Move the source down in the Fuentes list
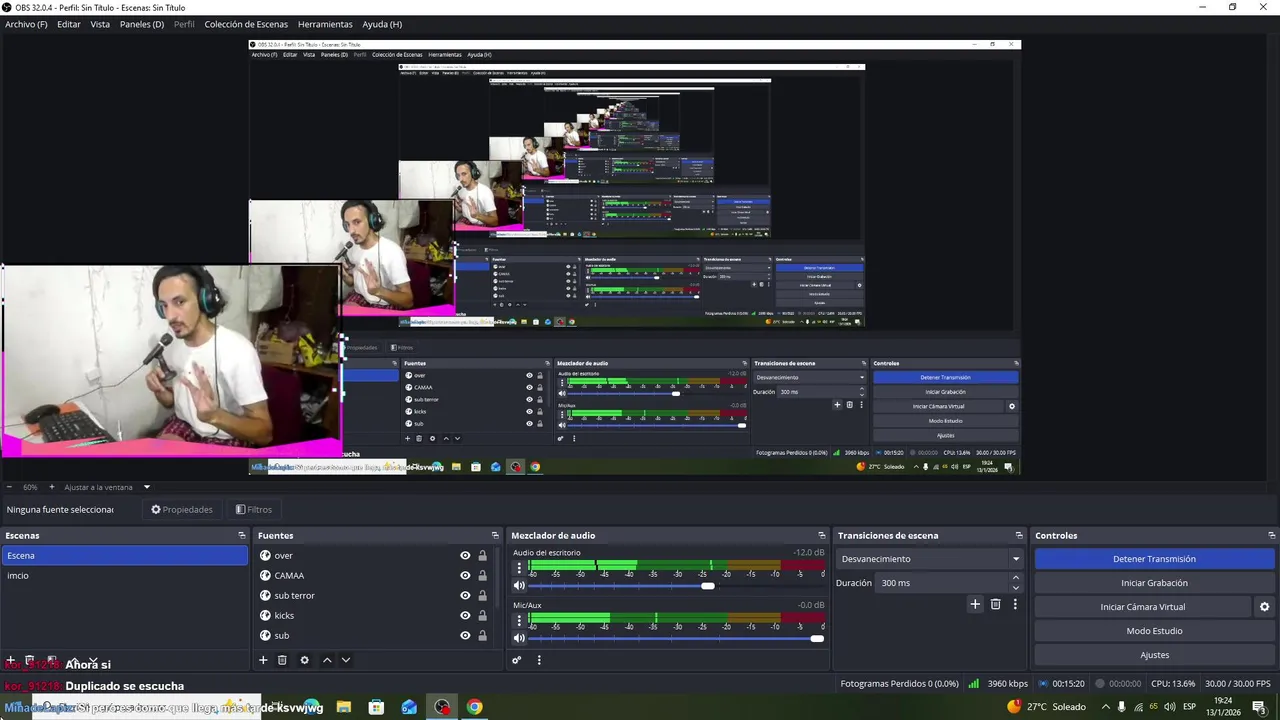1280x720 pixels. point(345,660)
